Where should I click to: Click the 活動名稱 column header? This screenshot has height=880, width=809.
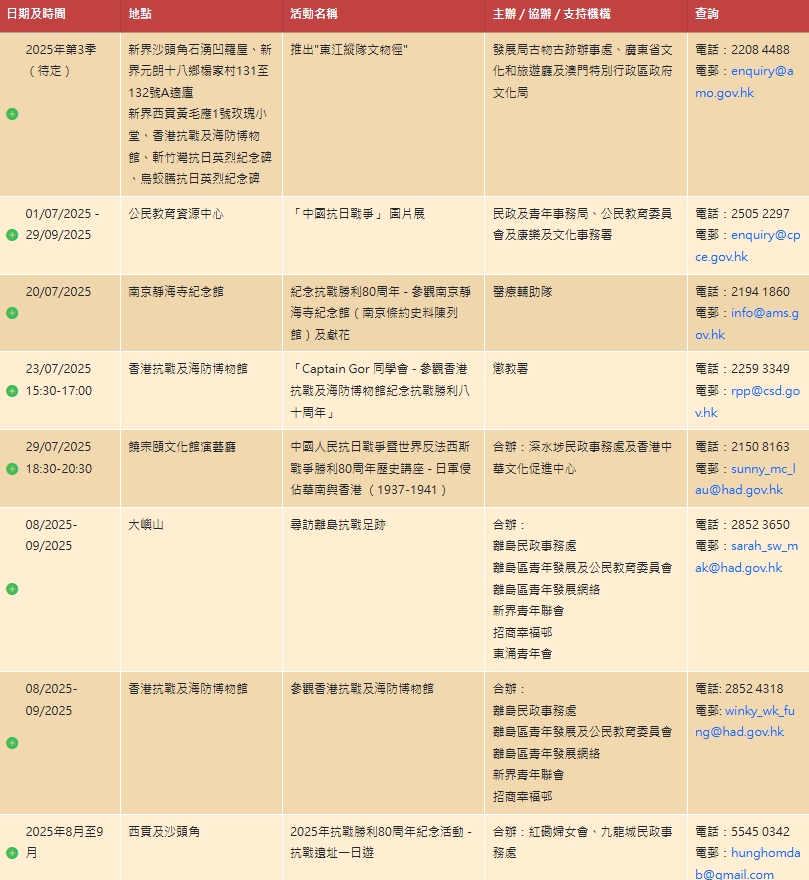tap(315, 15)
